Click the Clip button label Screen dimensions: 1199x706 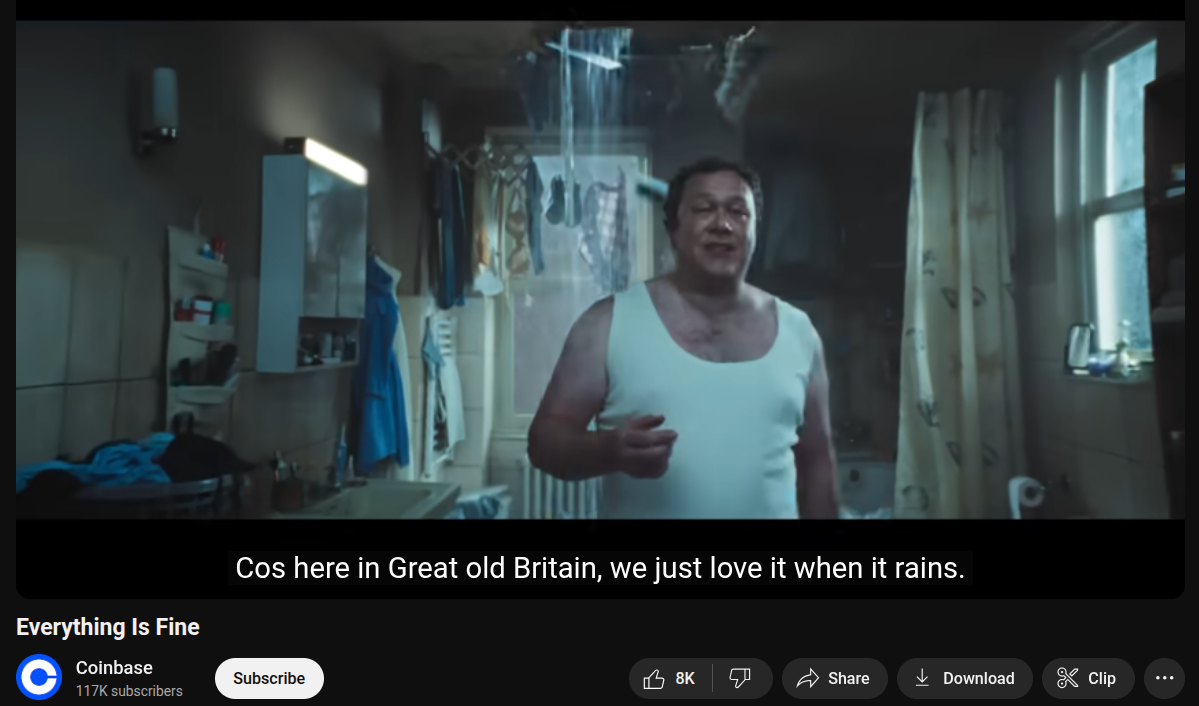pyautogui.click(x=1102, y=678)
